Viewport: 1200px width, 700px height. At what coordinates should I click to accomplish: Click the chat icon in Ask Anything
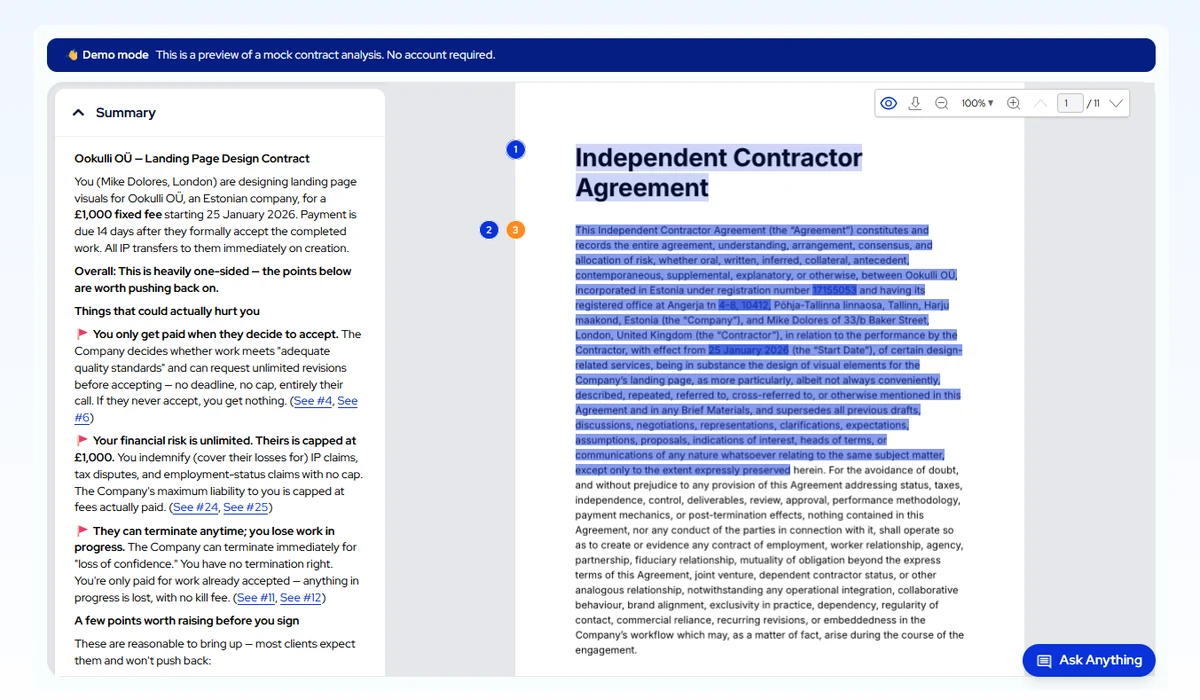click(x=1044, y=661)
